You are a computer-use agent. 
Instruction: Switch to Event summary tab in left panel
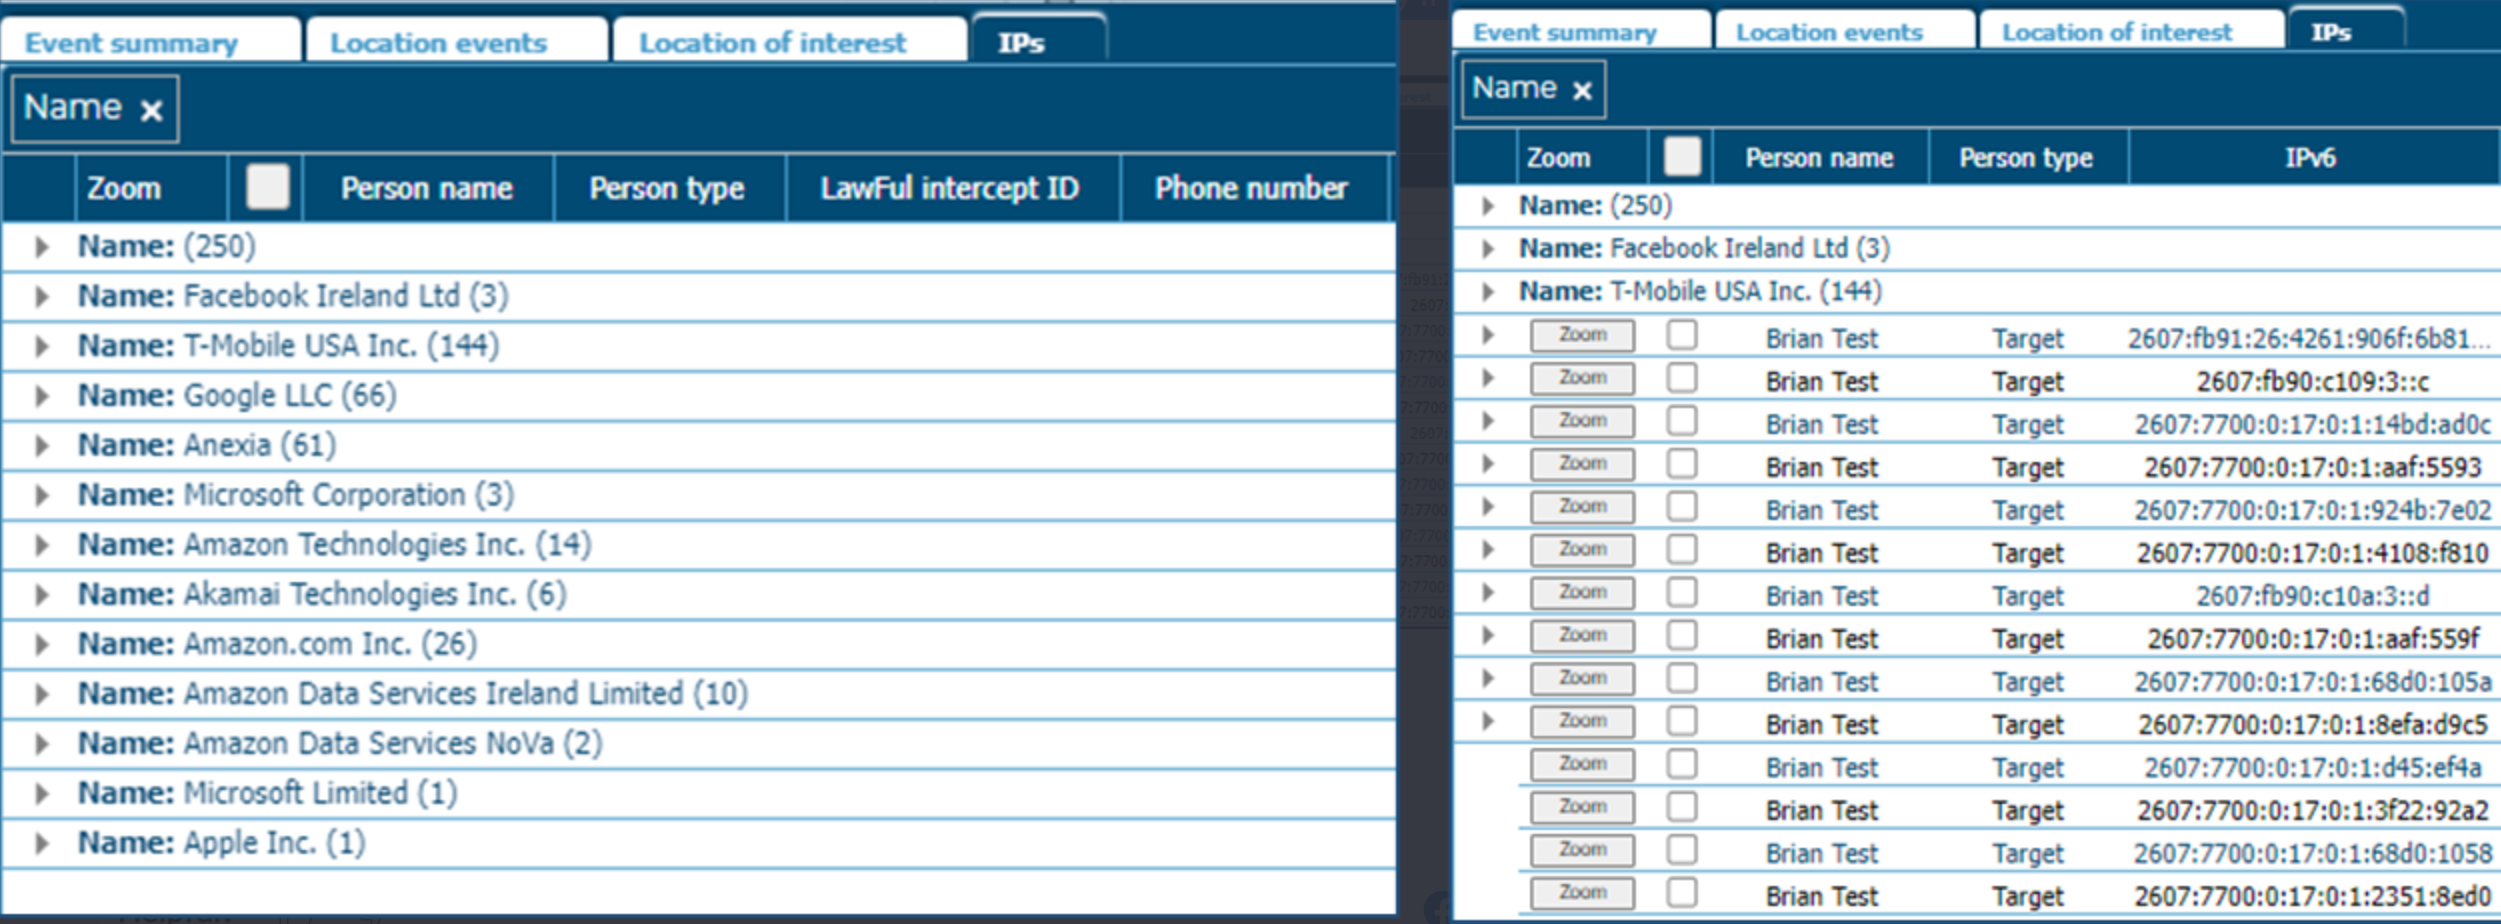[x=131, y=43]
